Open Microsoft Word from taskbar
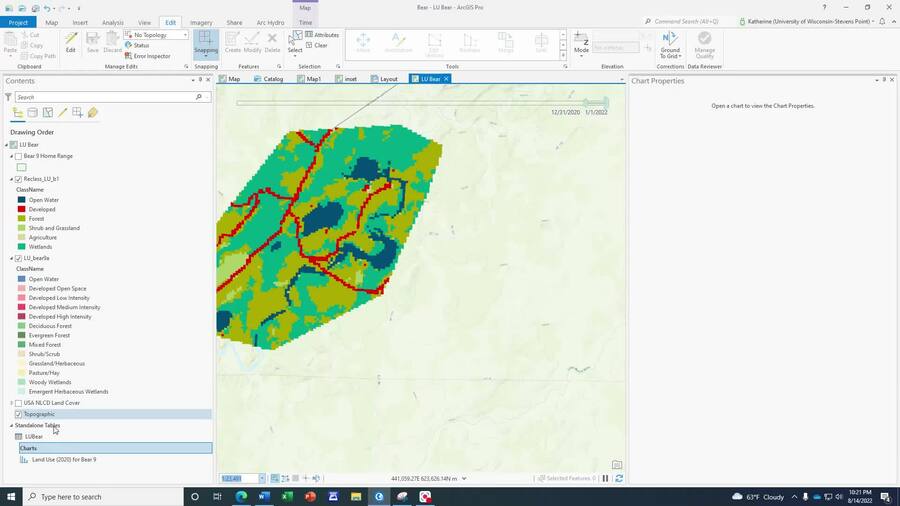900x506 pixels. pos(264,496)
